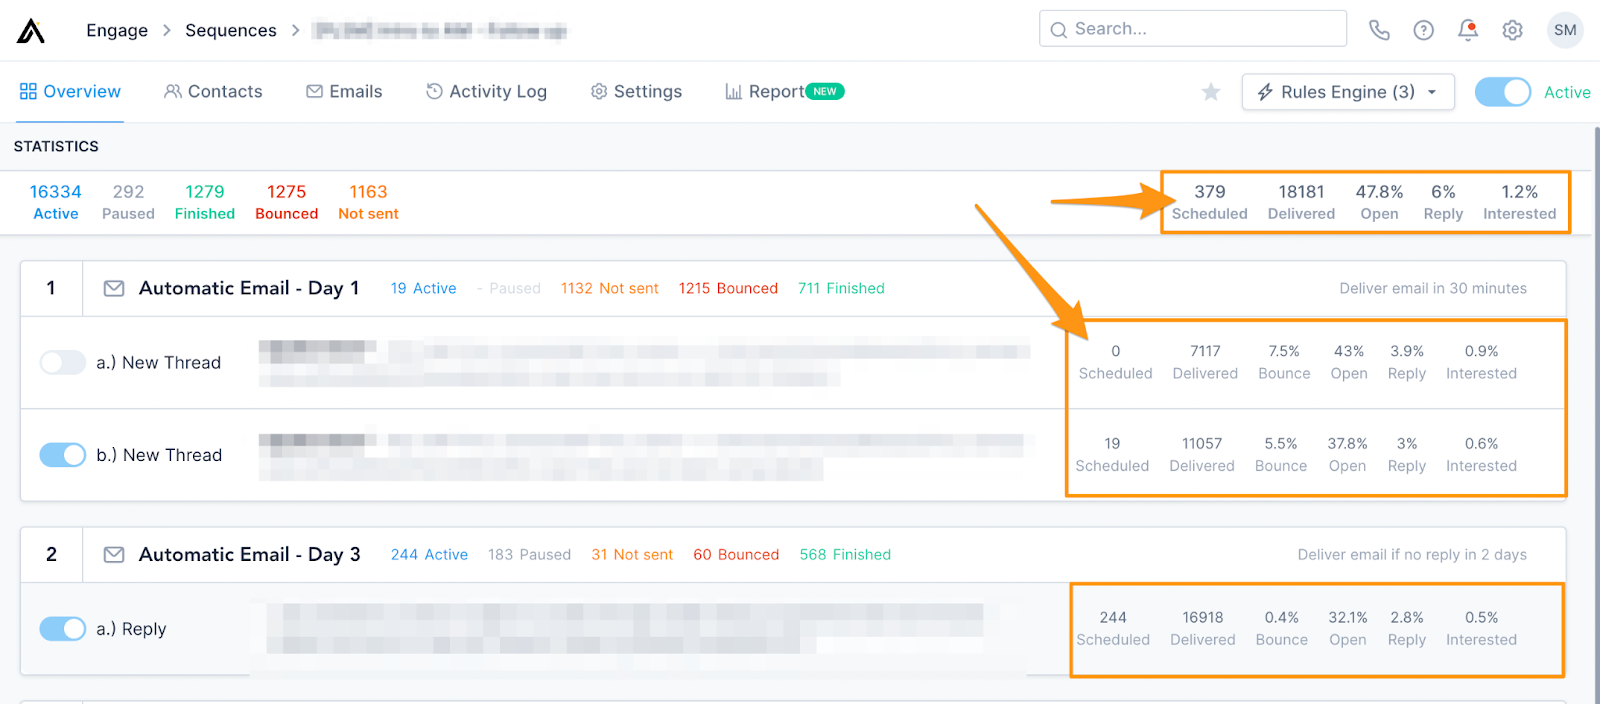Turn off the b.) New Thread variant toggle

(62, 455)
